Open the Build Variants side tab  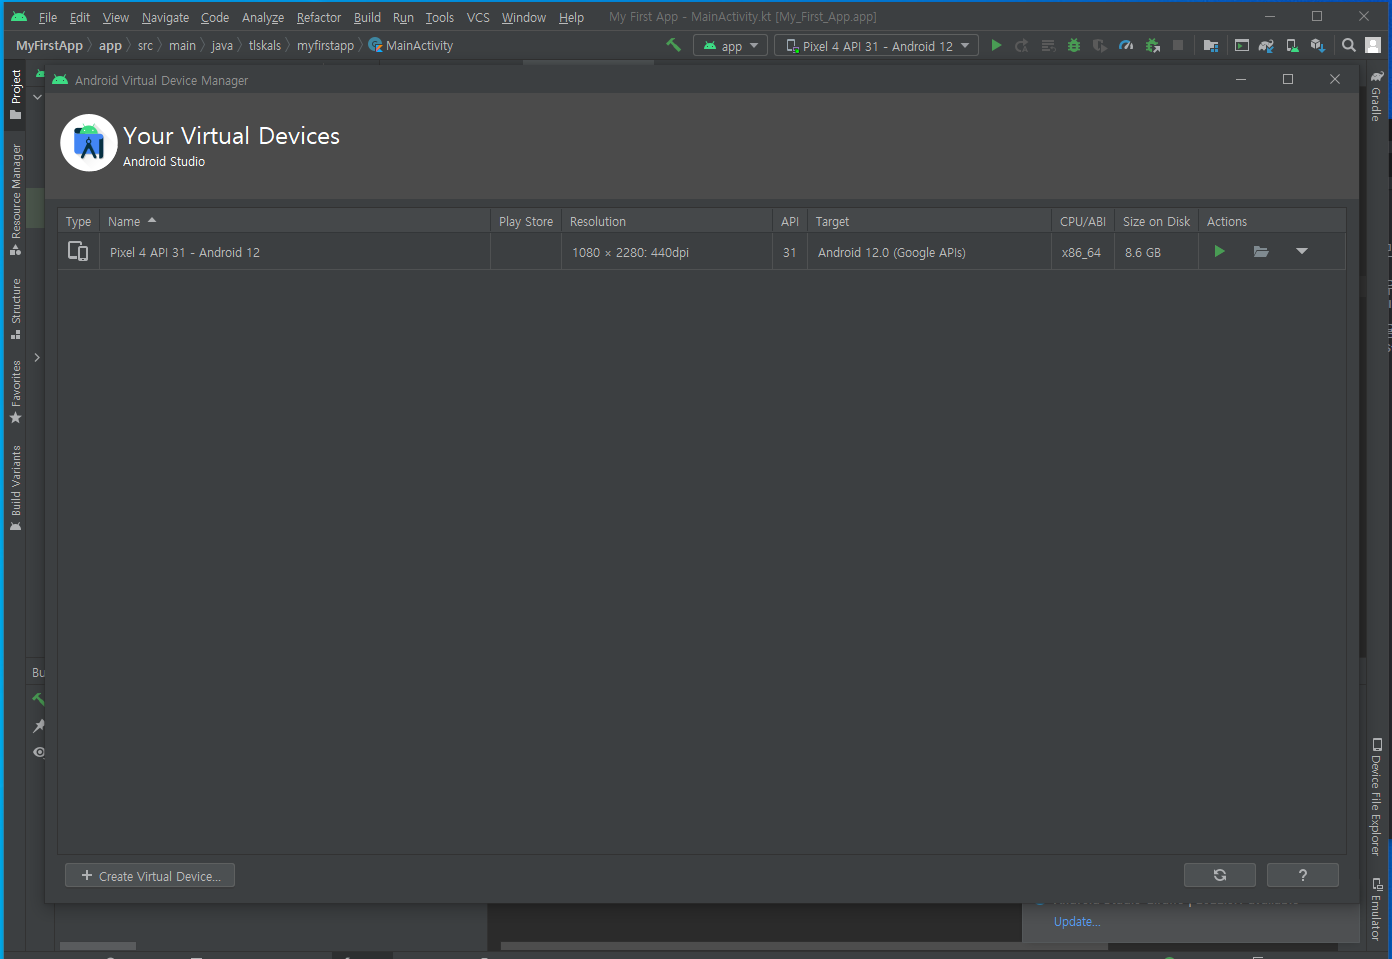pyautogui.click(x=16, y=488)
